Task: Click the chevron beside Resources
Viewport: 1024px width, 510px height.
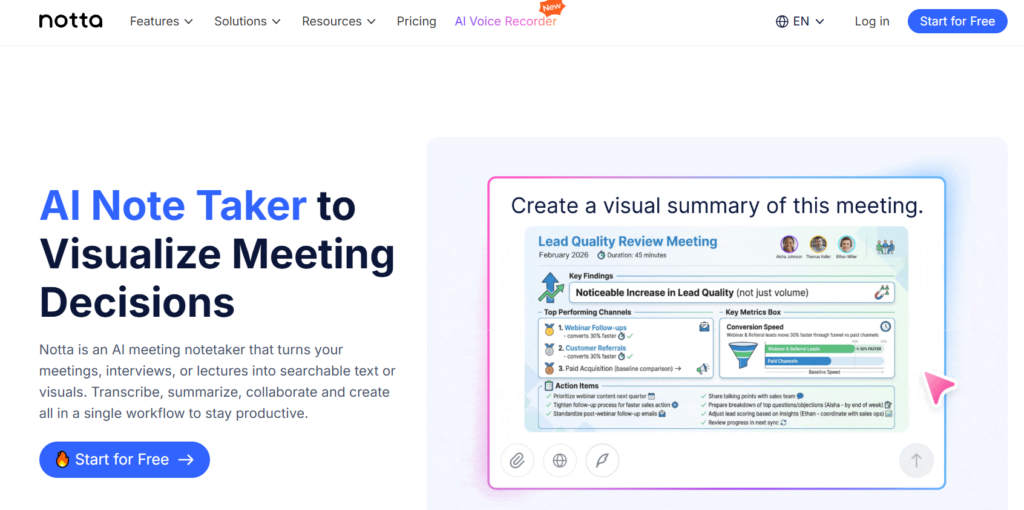Action: [x=372, y=22]
